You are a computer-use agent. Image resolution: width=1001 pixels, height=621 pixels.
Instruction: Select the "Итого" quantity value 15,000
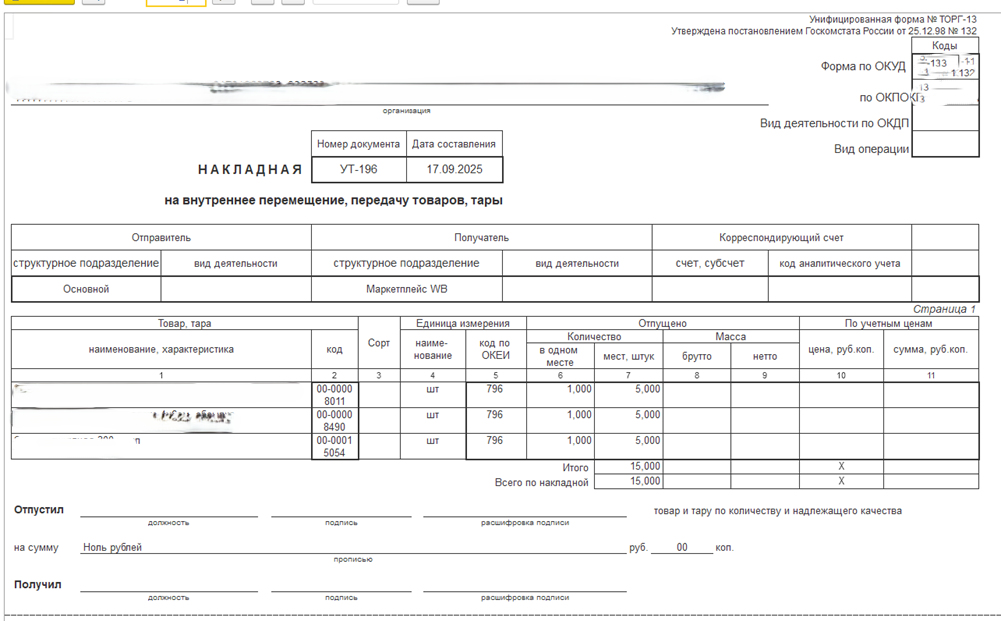click(x=629, y=467)
